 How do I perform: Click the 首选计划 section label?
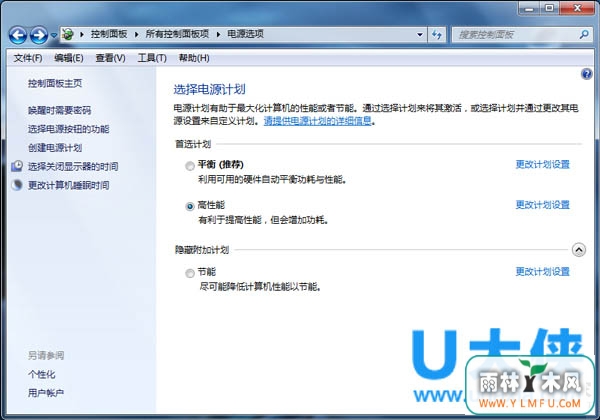coord(193,144)
